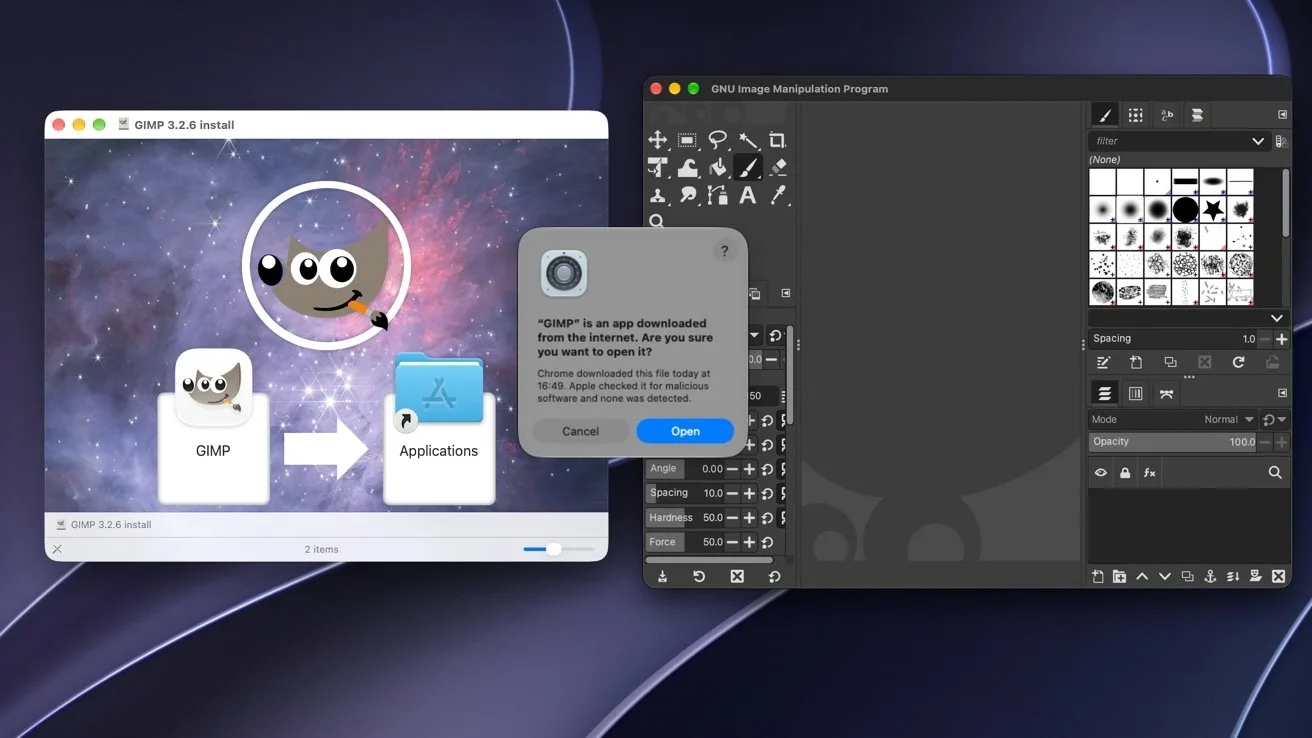The image size is (1312, 738).
Task: Select the Bucket Fill tool
Action: 717,167
